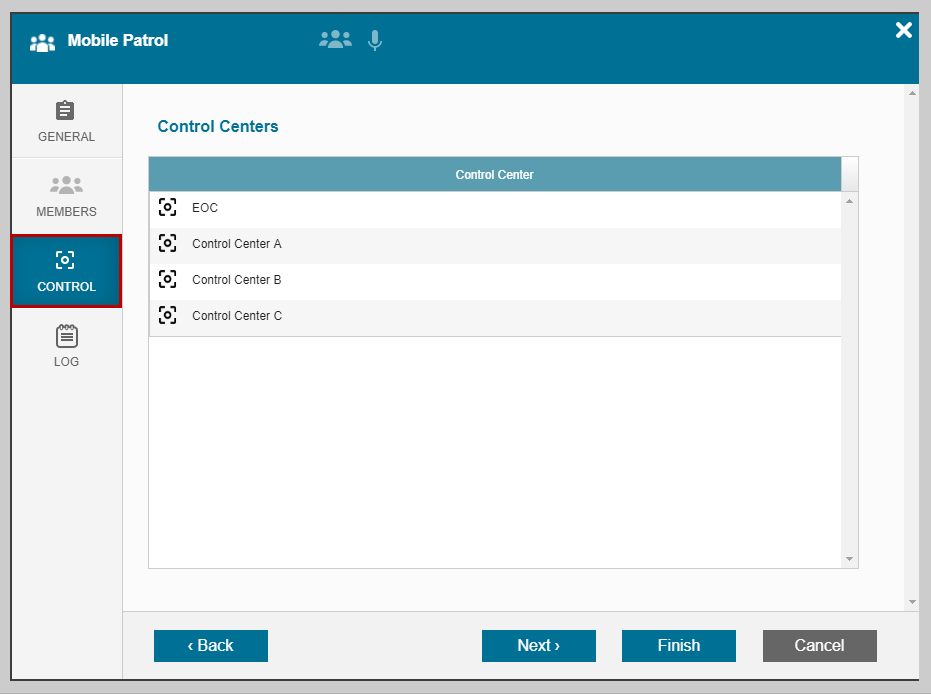This screenshot has width=931, height=694.
Task: Select the Control Center B text
Action: point(236,280)
